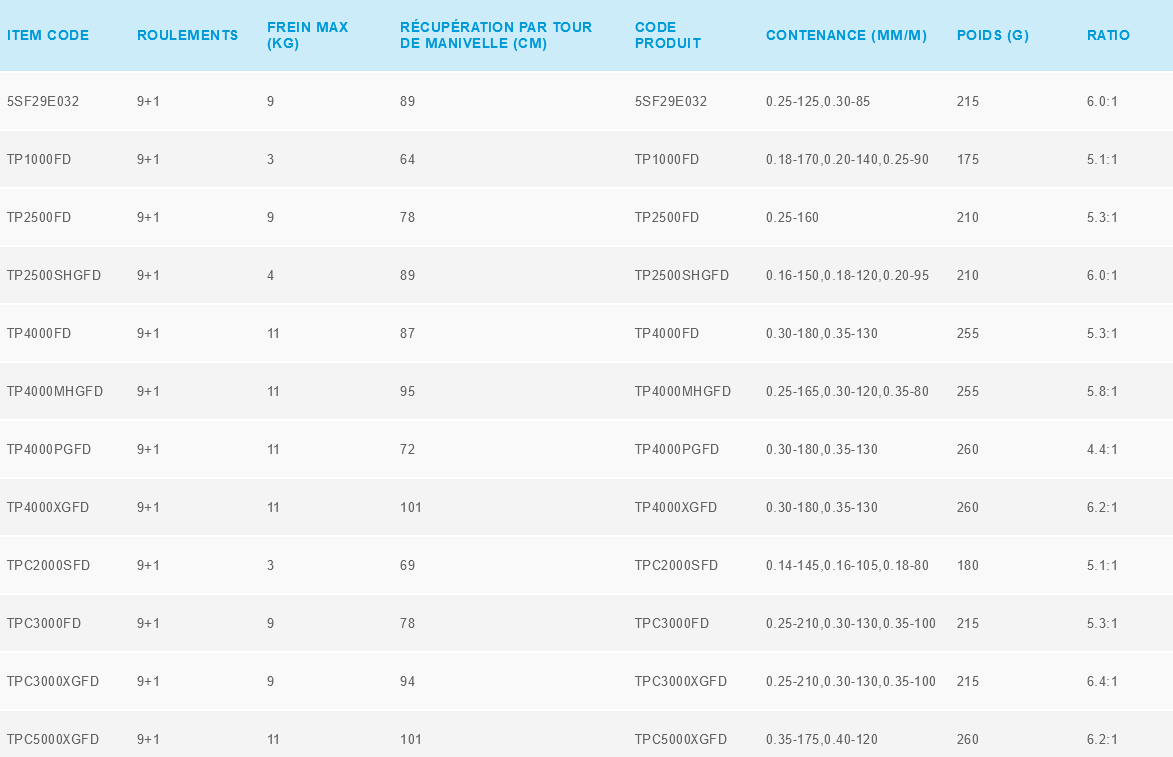Select the CODE PRODUIT column header
The image size is (1173, 757).
coord(667,35)
